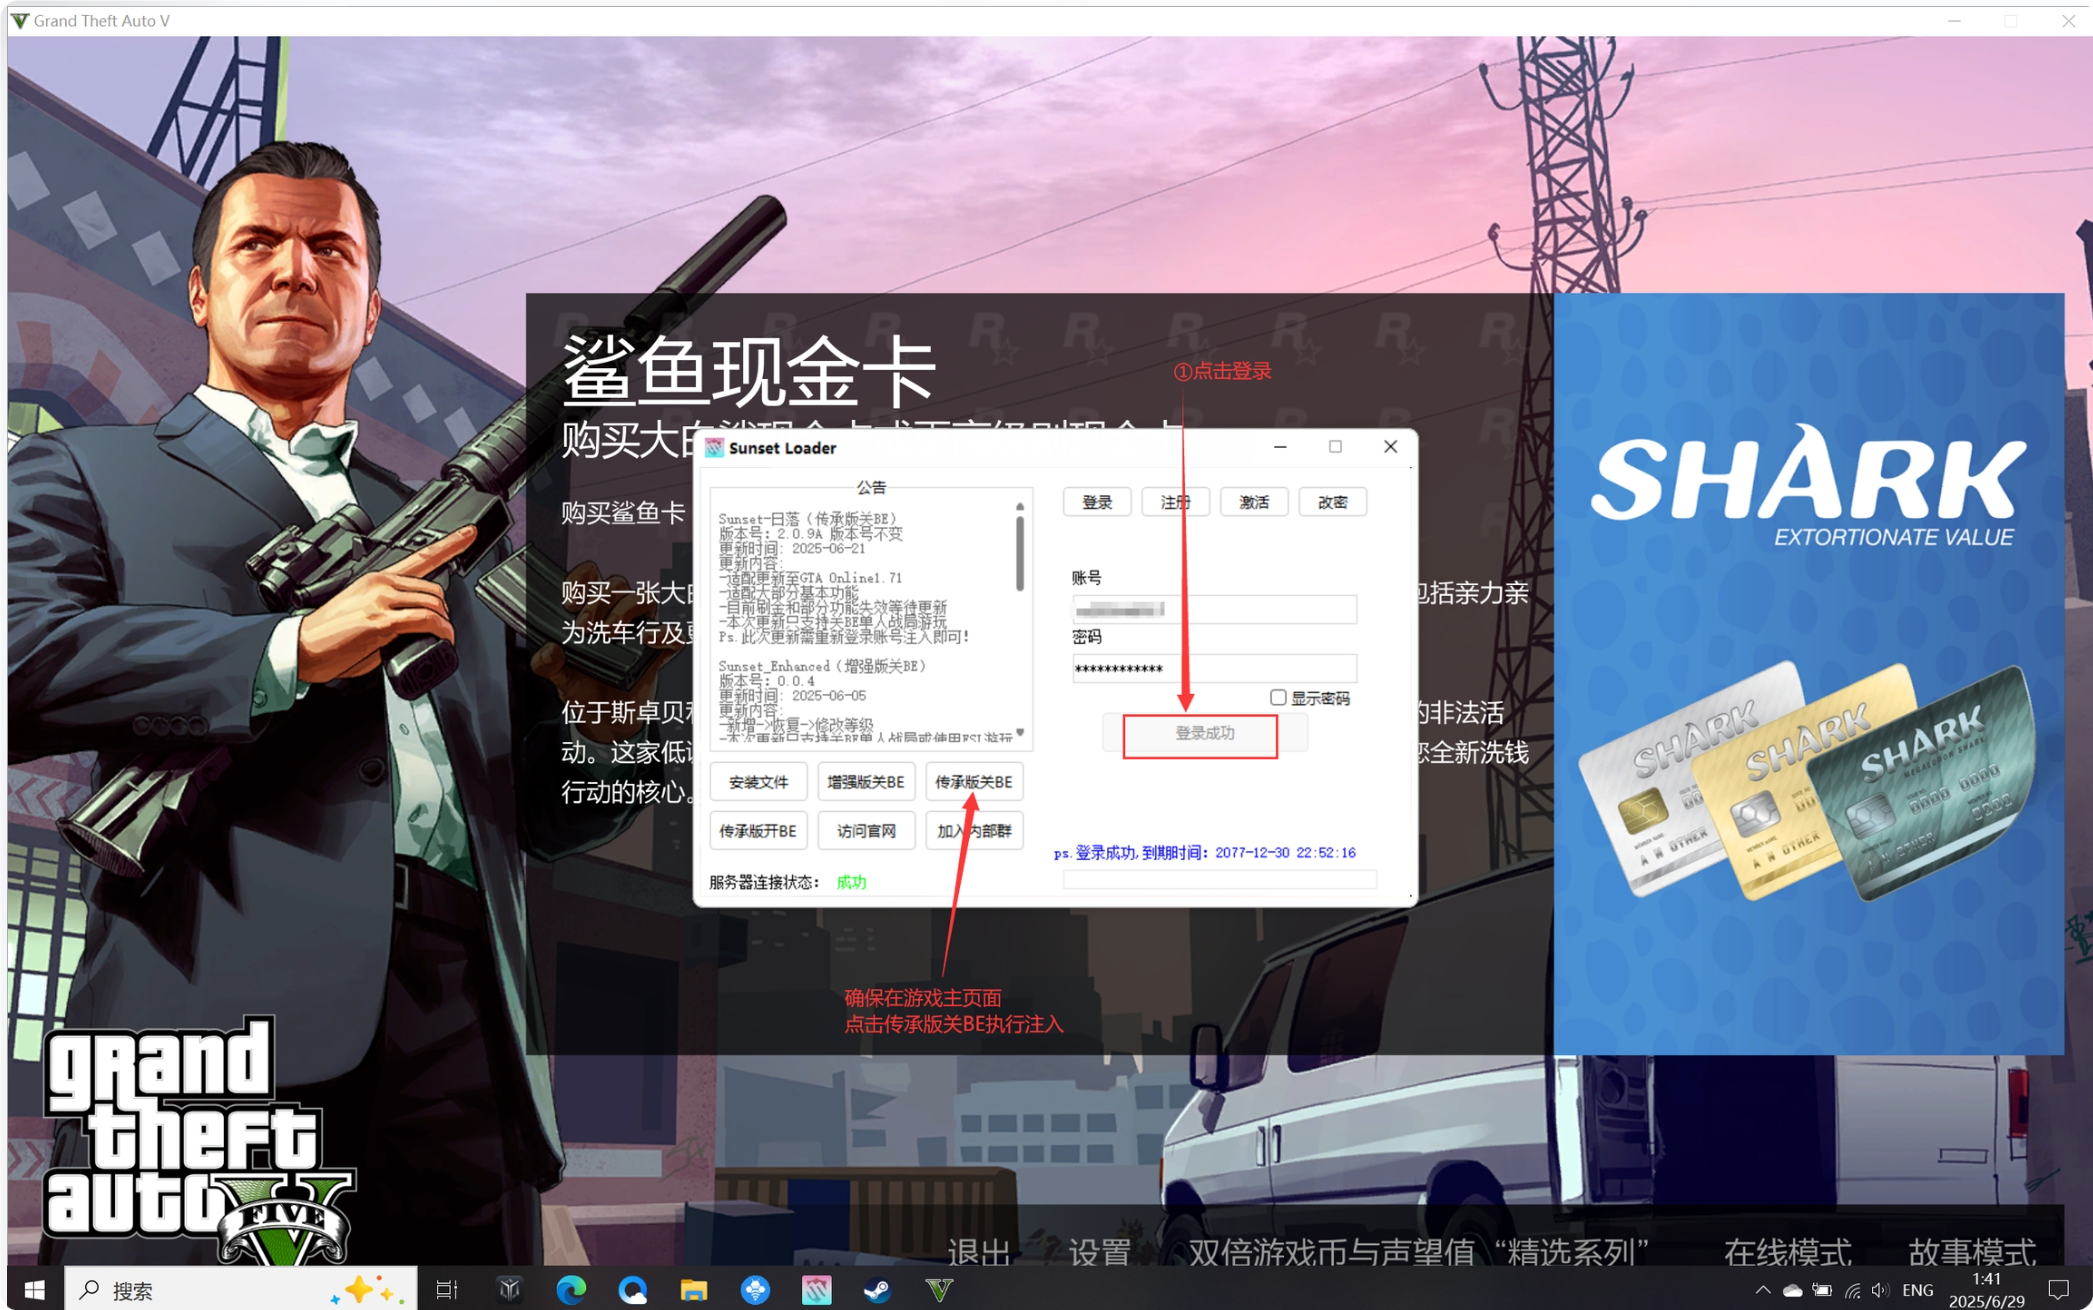Open File Explorer from the taskbar

(x=693, y=1290)
